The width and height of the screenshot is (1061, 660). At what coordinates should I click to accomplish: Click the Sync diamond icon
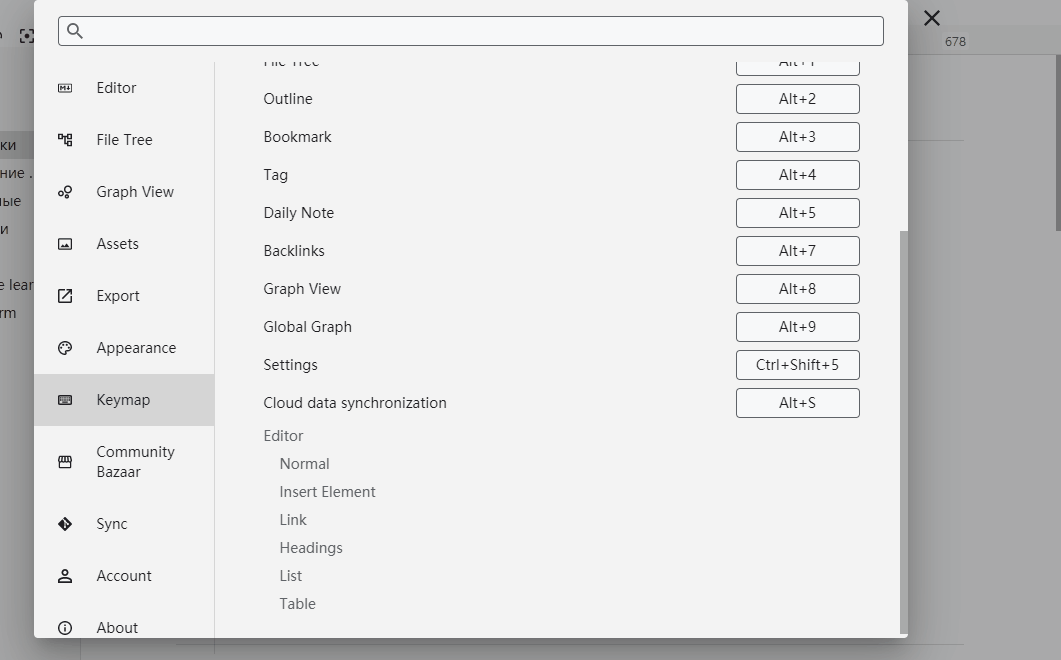click(x=65, y=524)
